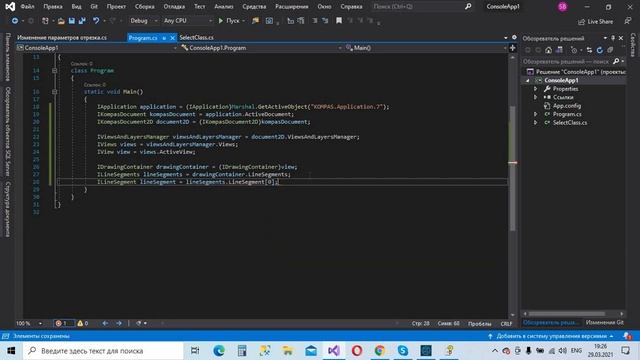Image resolution: width=640 pixels, height=360 pixels.
Task: Collapse the ConsoleApp1 project node
Action: [x=527, y=80]
